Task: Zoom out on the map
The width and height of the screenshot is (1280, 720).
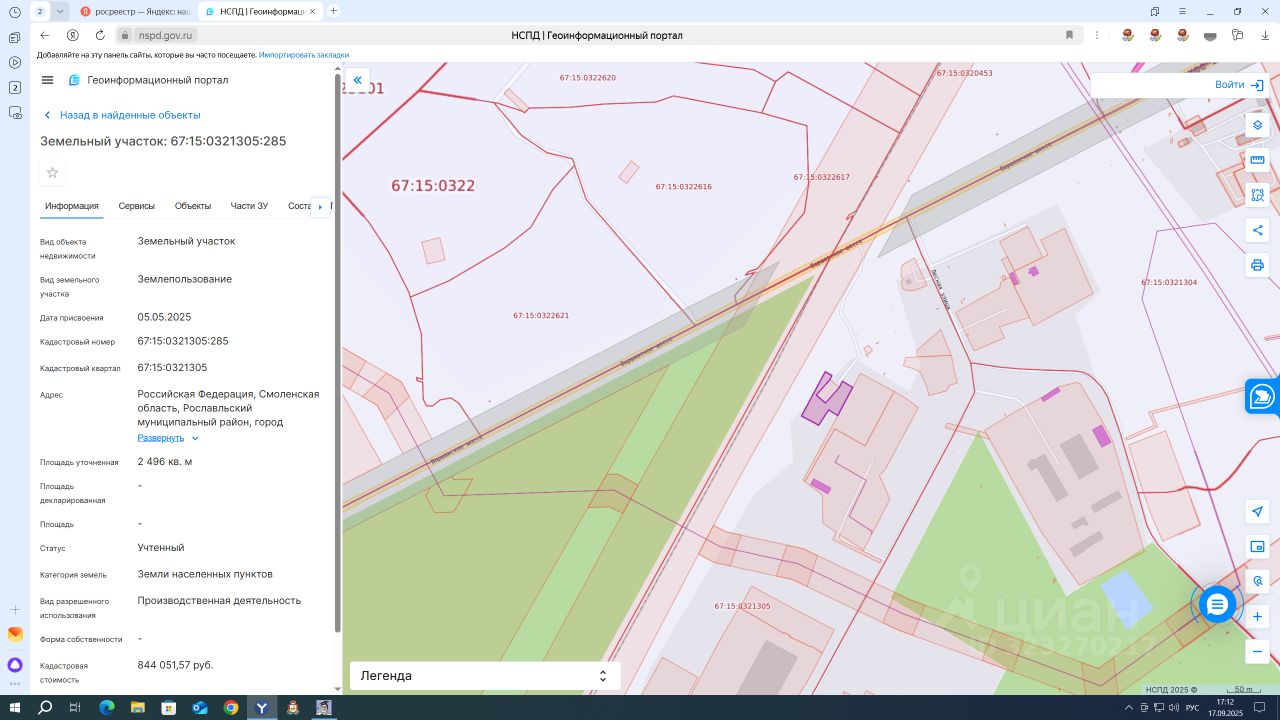Action: 1258,651
